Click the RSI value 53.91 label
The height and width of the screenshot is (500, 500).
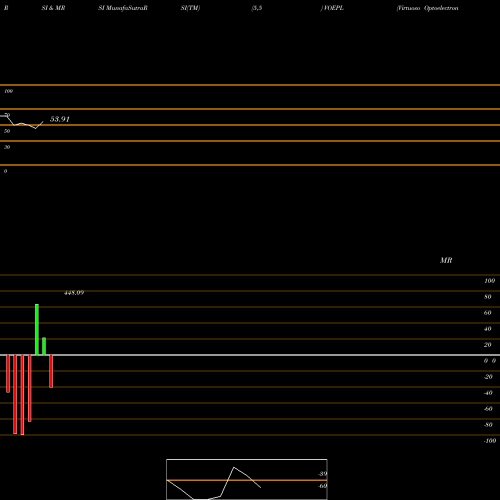[60, 119]
